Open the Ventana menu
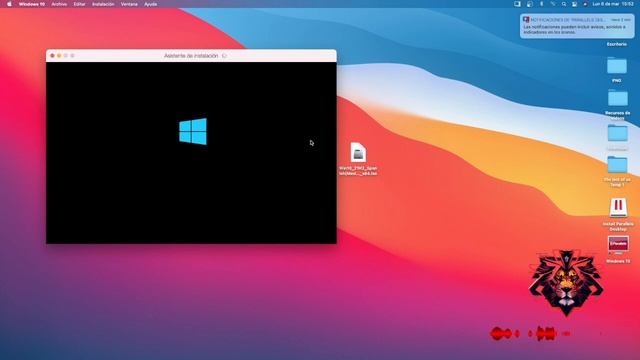 coord(129,4)
